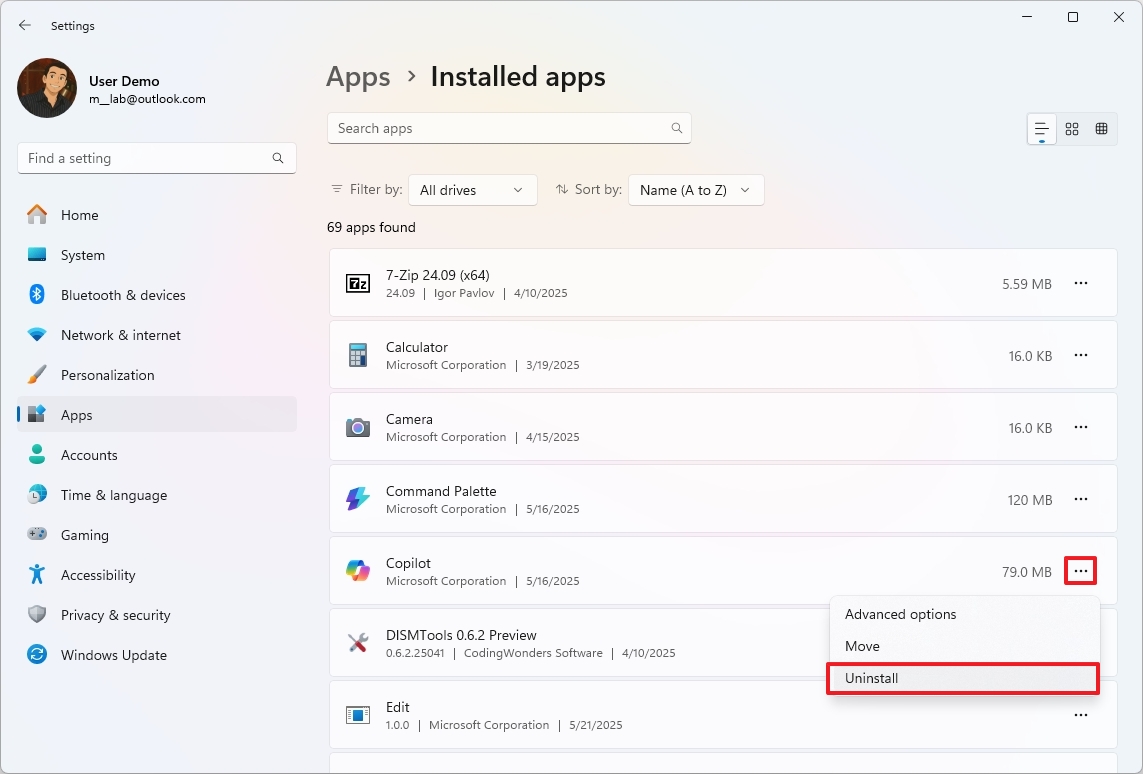Image resolution: width=1143 pixels, height=774 pixels.
Task: Open the ellipsis menu for Edit app
Action: click(x=1080, y=715)
